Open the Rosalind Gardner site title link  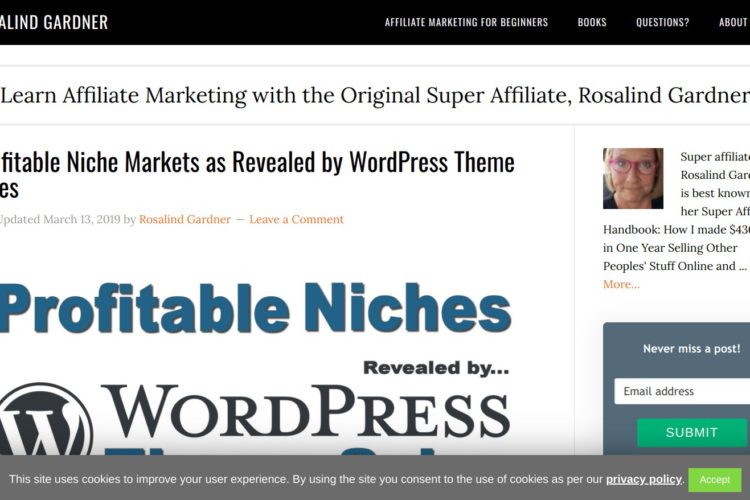point(54,22)
